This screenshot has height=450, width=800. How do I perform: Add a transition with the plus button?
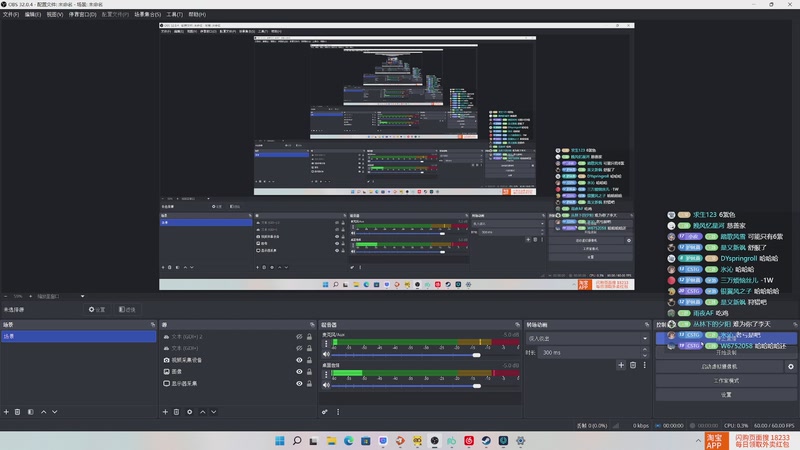tap(621, 365)
